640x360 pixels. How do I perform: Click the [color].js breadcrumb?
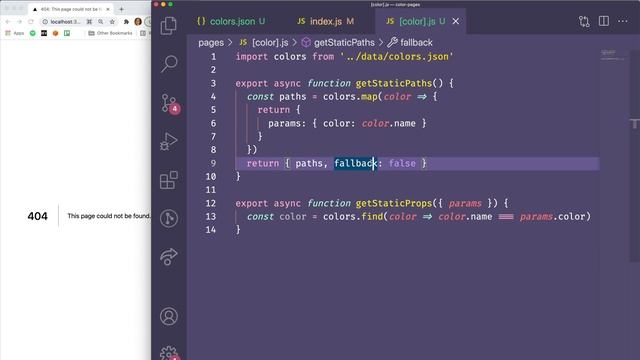264,42
